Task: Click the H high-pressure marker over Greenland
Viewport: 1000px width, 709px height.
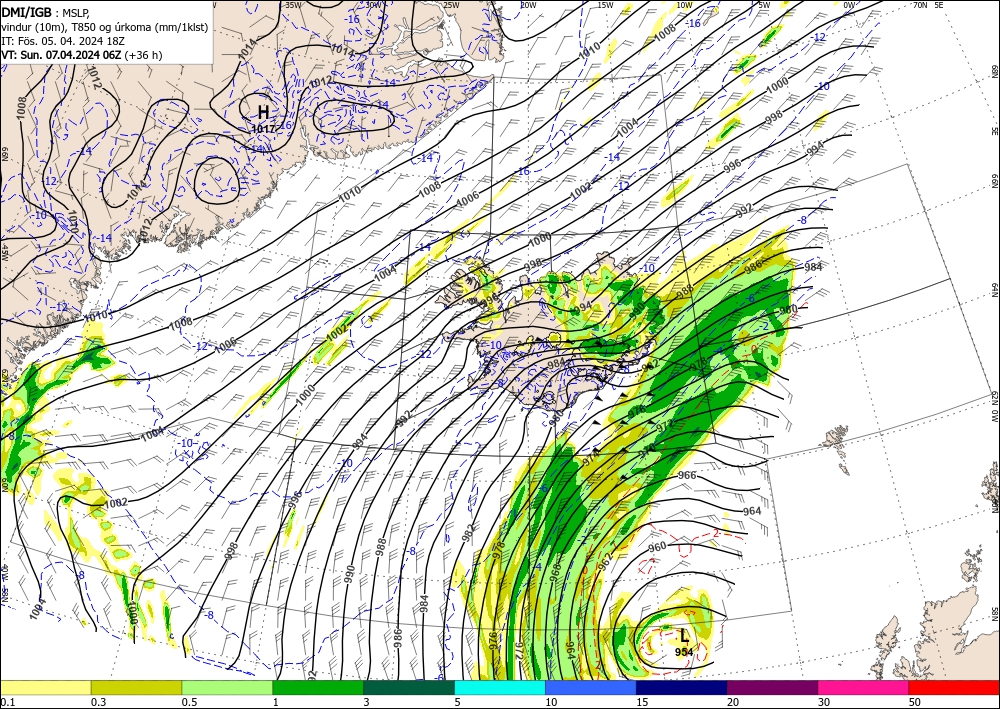Action: [x=263, y=112]
